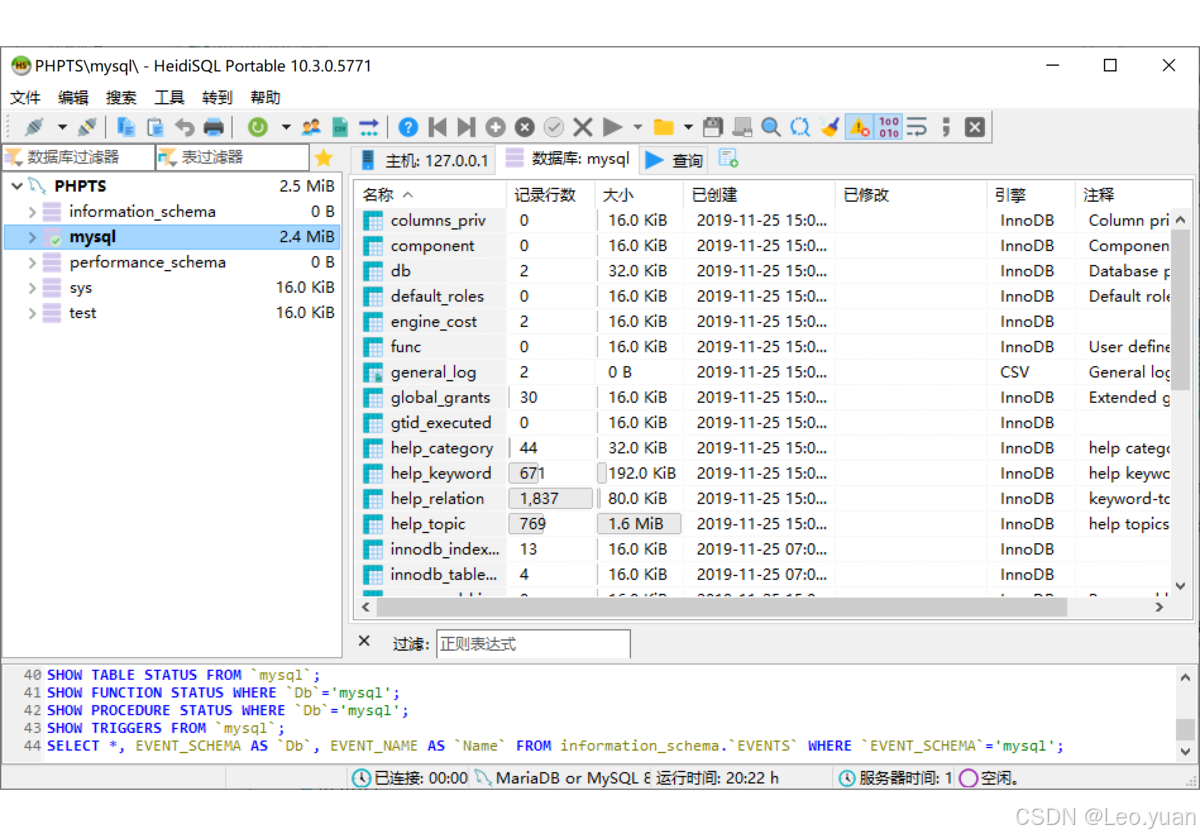
Task: Open the dropdown arrow beside connect icon
Action: pyautogui.click(x=62, y=127)
